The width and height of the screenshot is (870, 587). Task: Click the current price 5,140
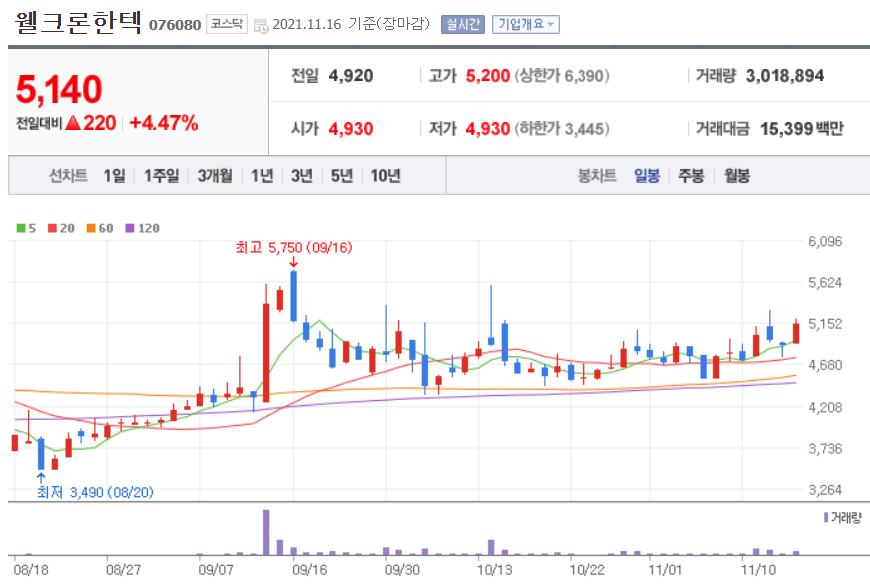click(x=59, y=89)
